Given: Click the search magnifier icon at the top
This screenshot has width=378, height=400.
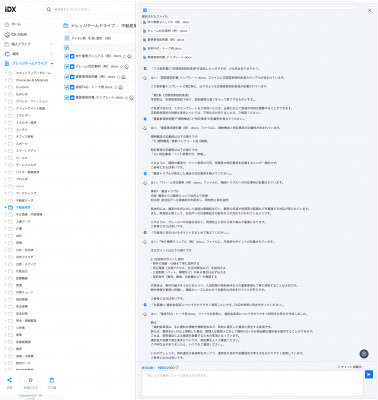Looking at the screenshot, I should pyautogui.click(x=49, y=10).
